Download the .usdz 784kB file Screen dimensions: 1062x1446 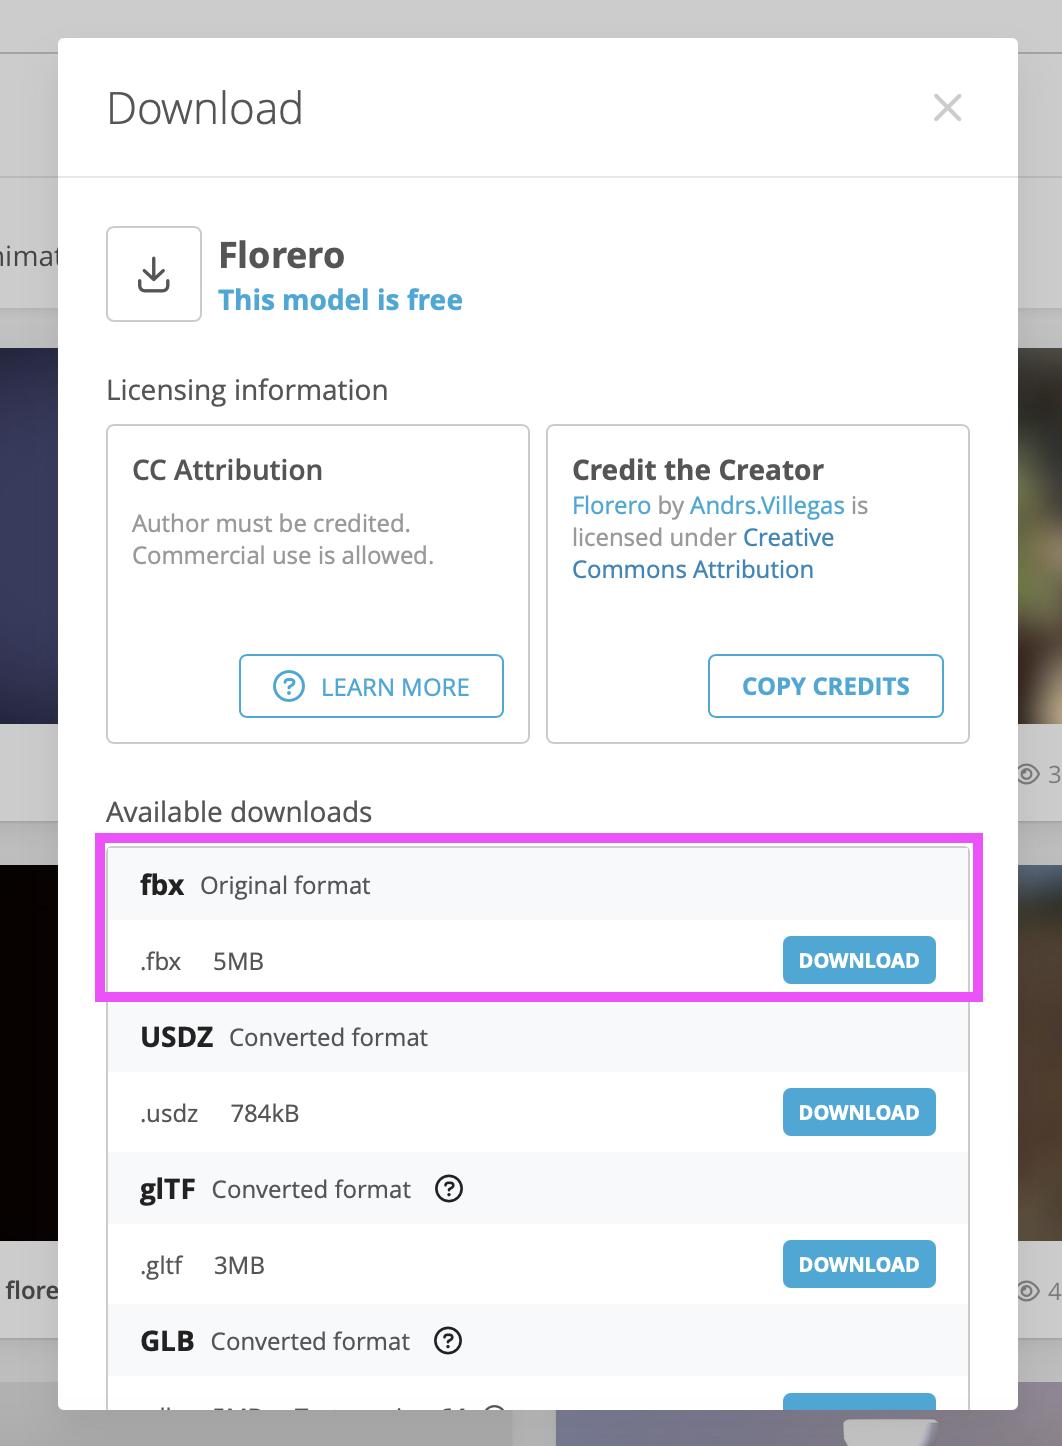tap(858, 1112)
